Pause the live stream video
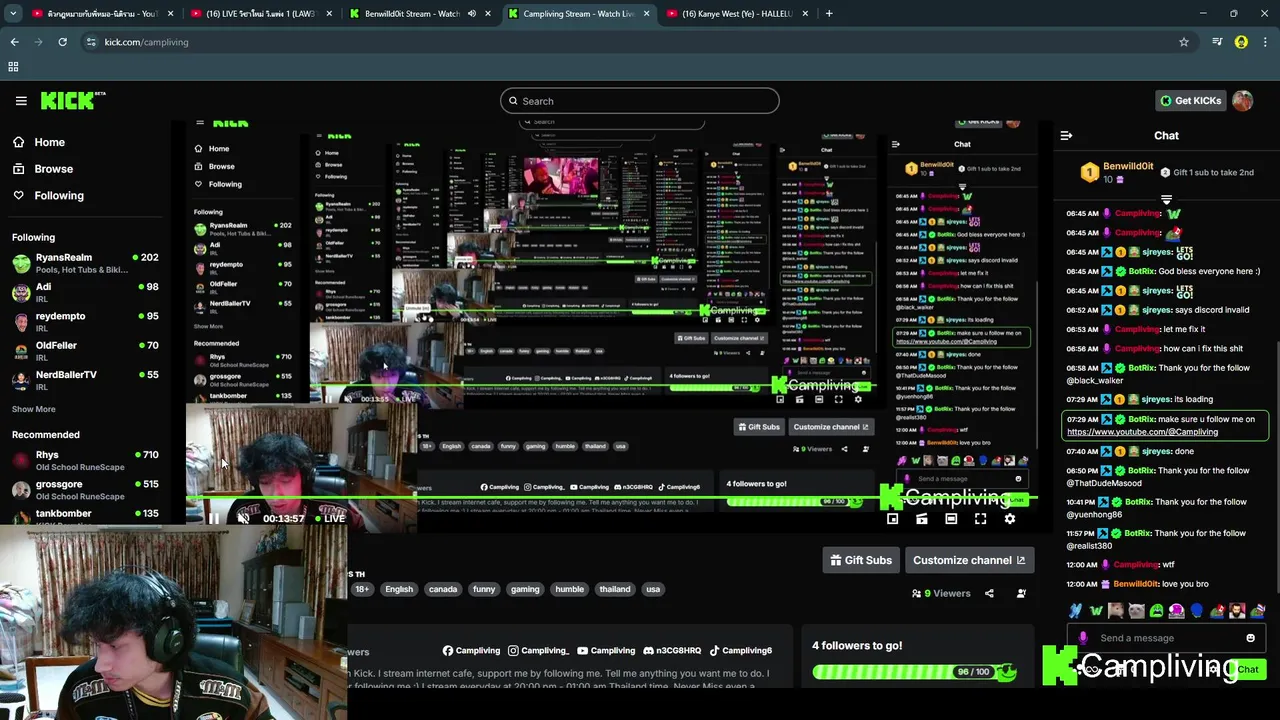This screenshot has width=1280, height=720. (x=213, y=519)
